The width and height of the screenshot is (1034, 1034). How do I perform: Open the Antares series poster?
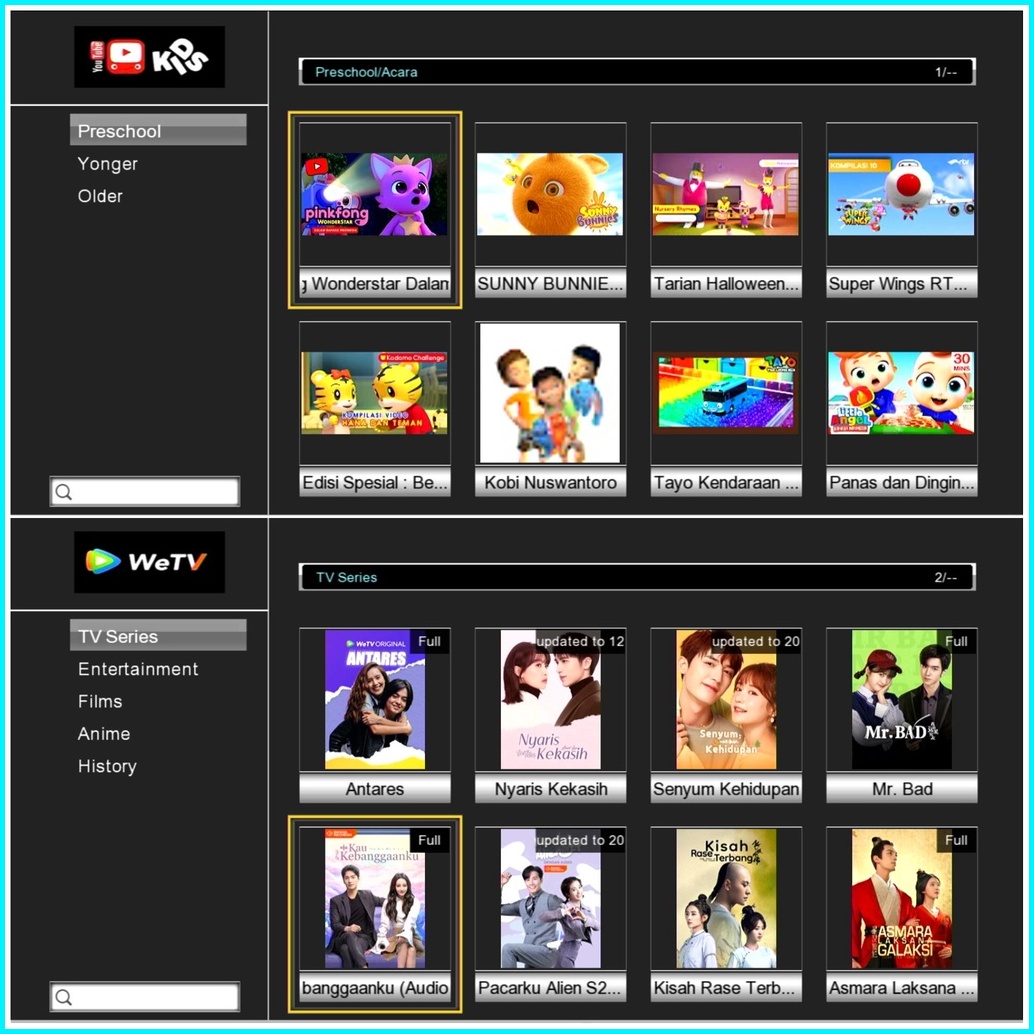click(375, 699)
